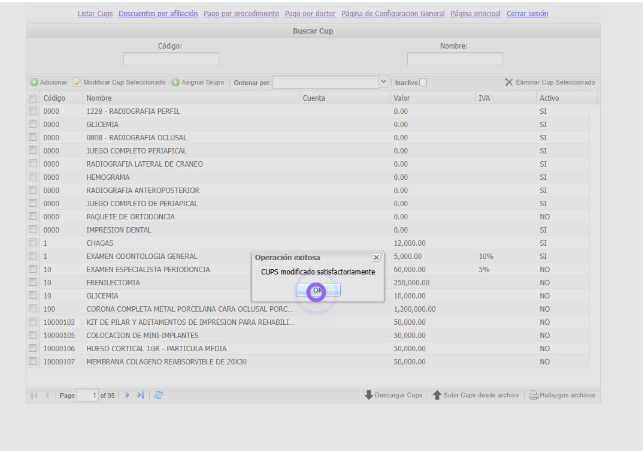Open Página de Configuración General link
The image size is (643, 451).
pos(393,14)
